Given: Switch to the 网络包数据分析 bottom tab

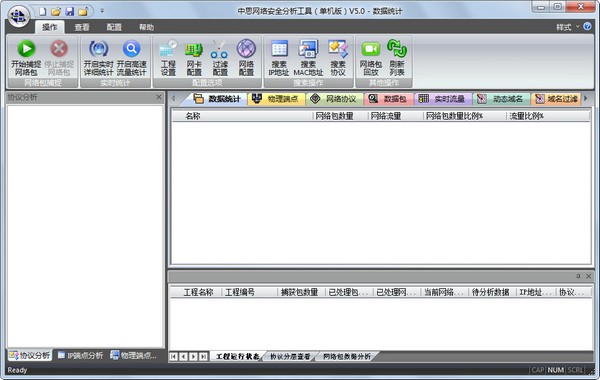Looking at the screenshot, I should 347,357.
